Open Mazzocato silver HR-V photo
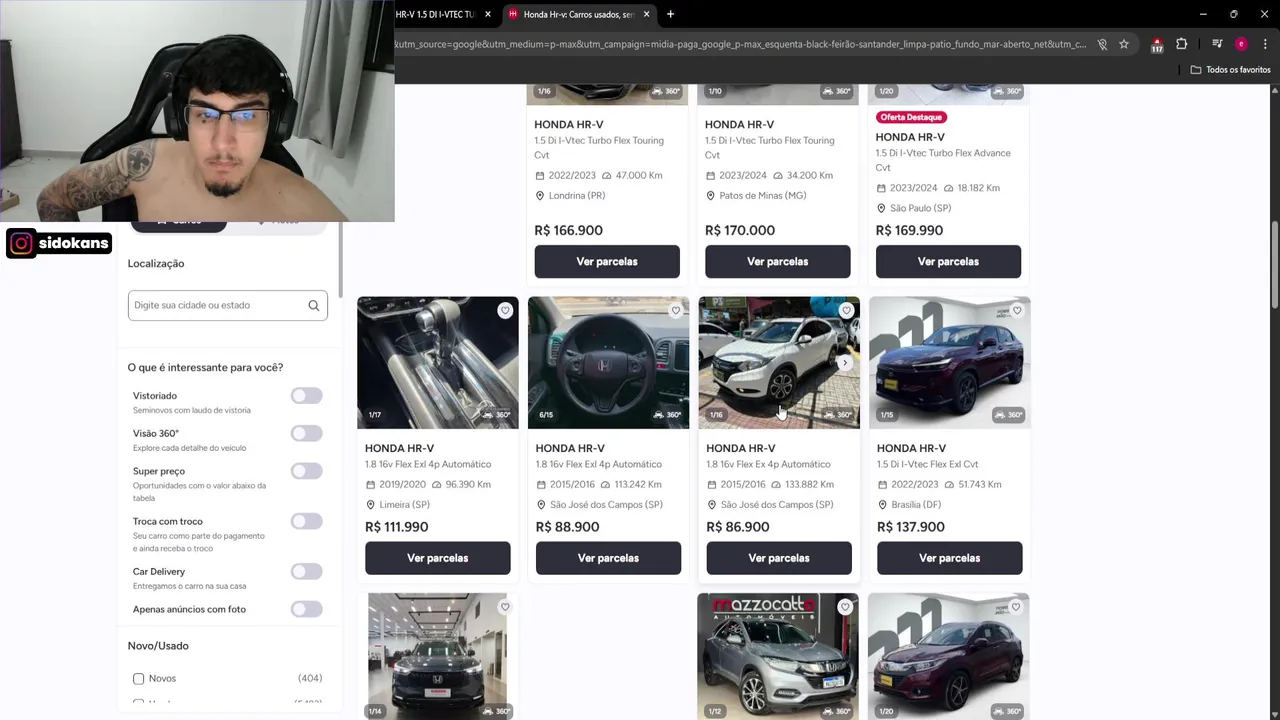Viewport: 1280px width, 720px height. pos(778,656)
